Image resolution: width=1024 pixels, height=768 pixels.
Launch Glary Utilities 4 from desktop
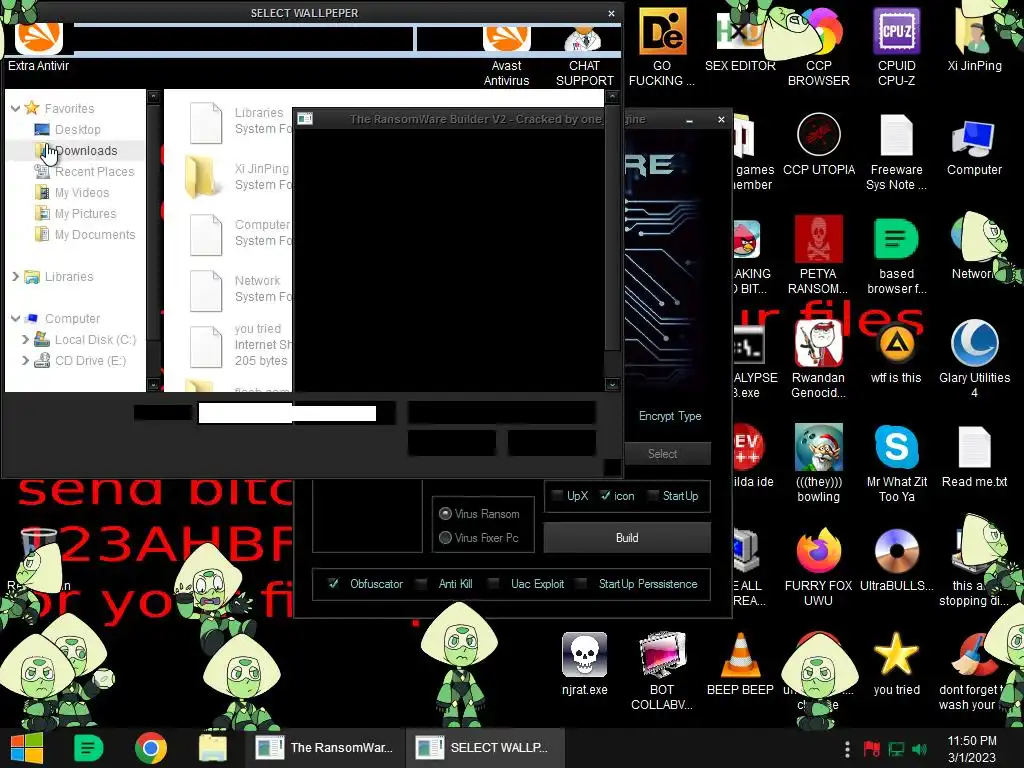coord(974,359)
